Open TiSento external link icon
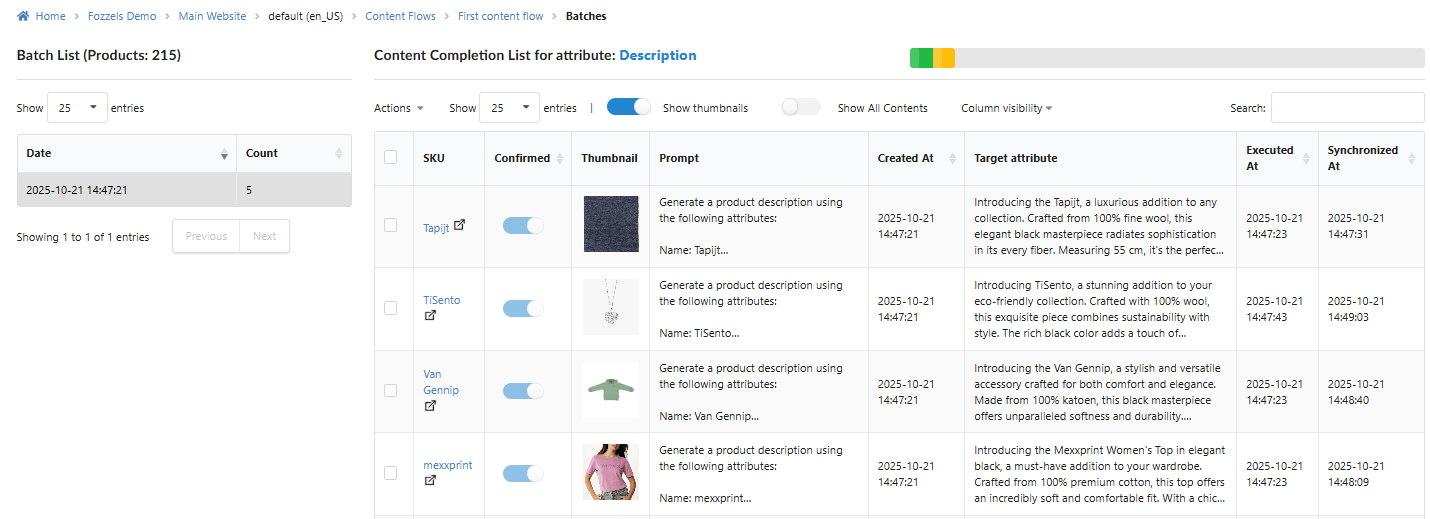The height and width of the screenshot is (519, 1430). [430, 315]
